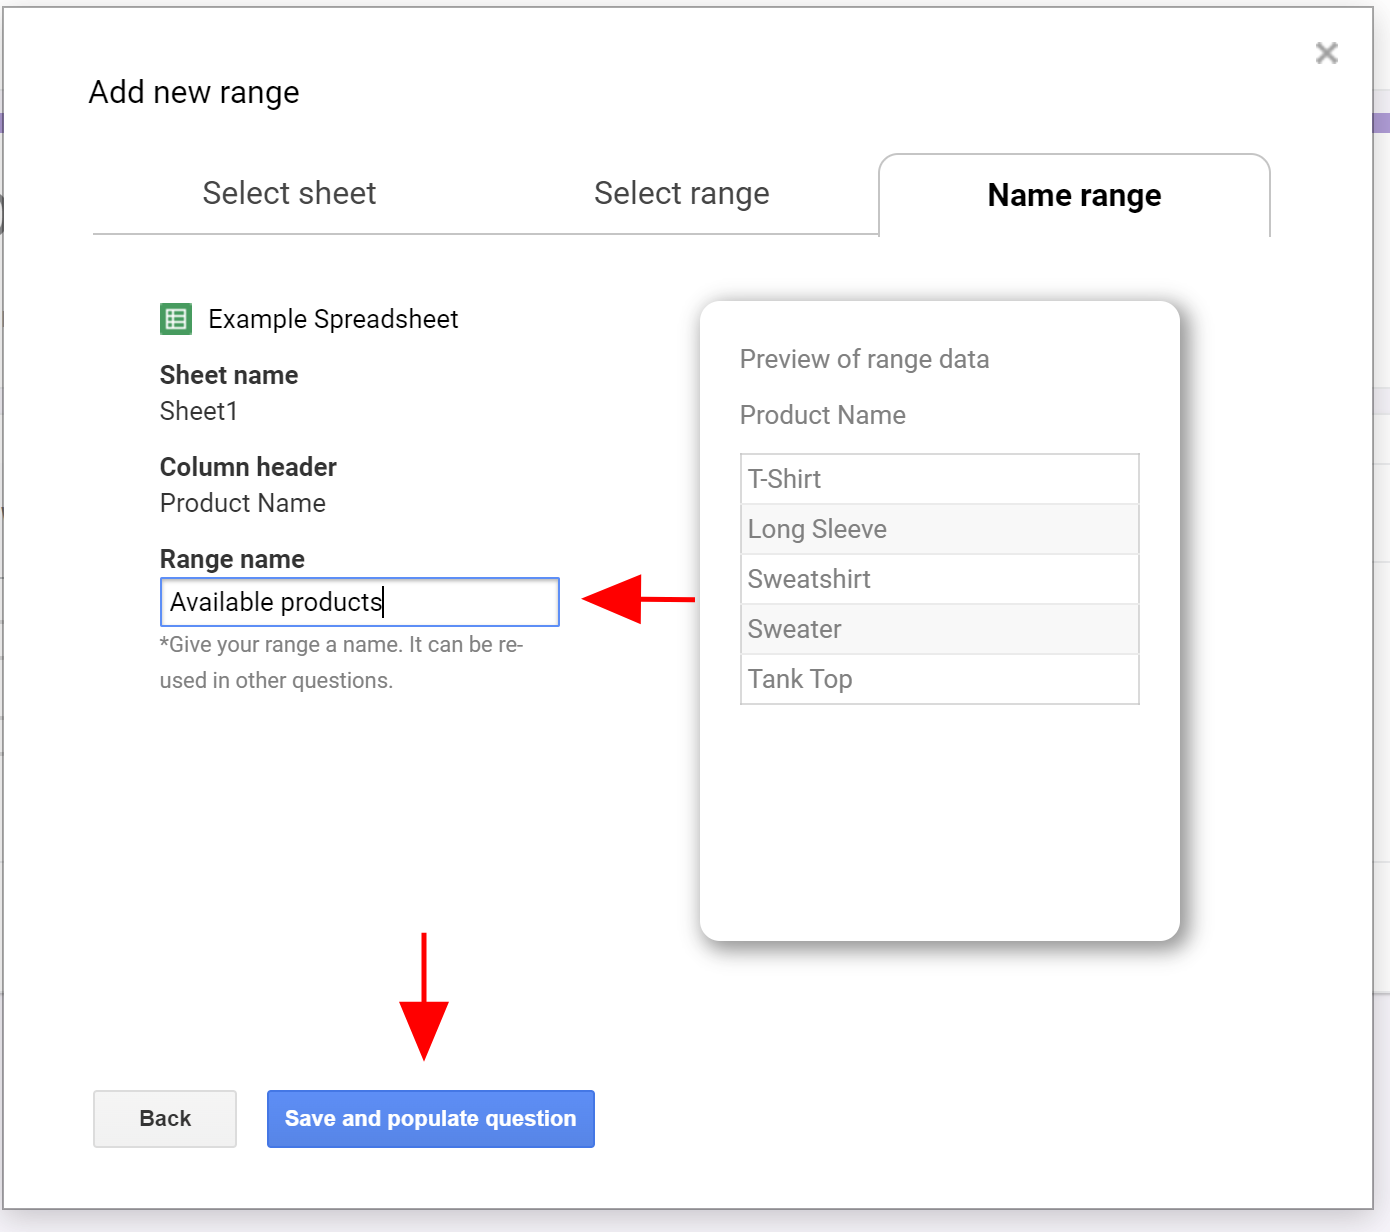
Task: Close the Add new range dialog
Action: [1326, 53]
